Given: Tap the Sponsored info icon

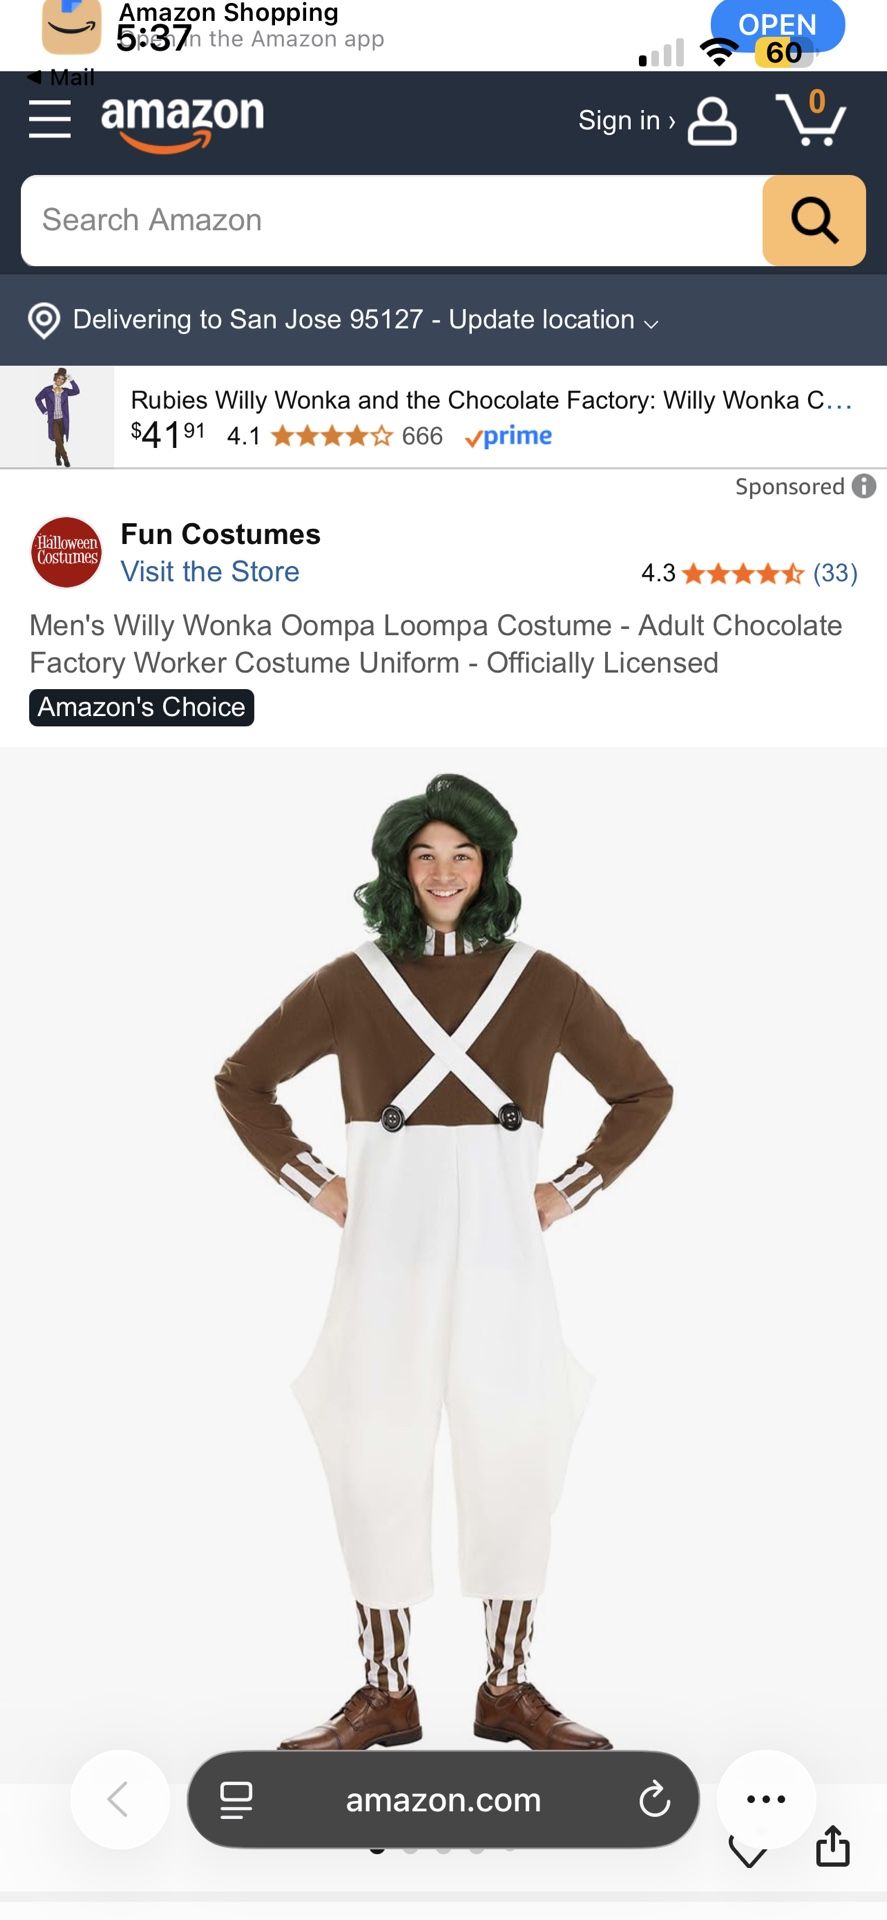Looking at the screenshot, I should pos(864,486).
